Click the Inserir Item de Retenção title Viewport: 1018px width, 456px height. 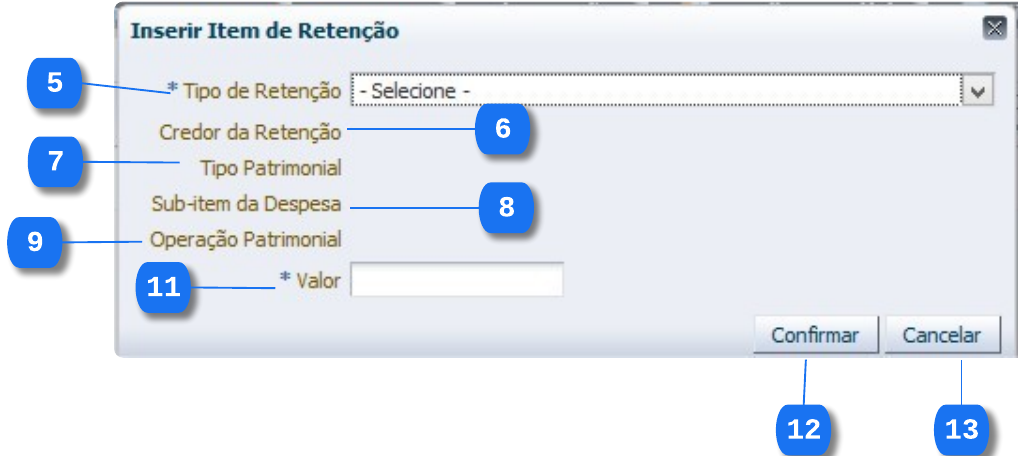click(265, 31)
